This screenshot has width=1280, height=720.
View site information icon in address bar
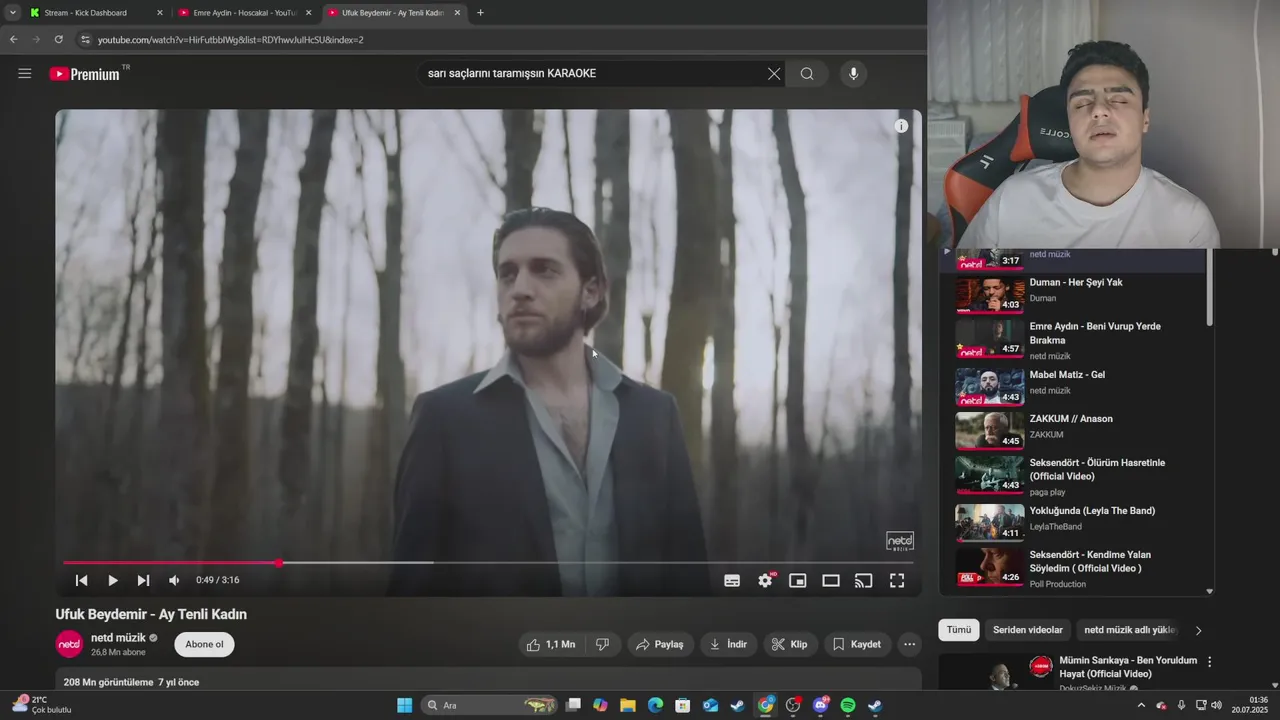coord(85,40)
